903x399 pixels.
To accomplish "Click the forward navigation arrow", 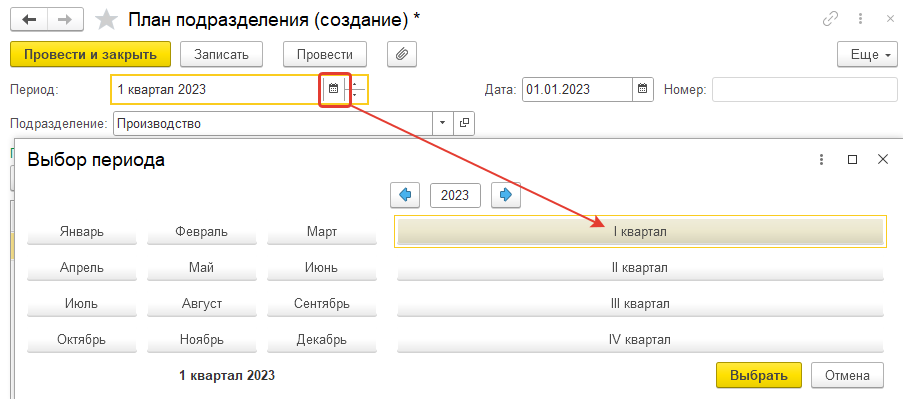I will [x=65, y=20].
